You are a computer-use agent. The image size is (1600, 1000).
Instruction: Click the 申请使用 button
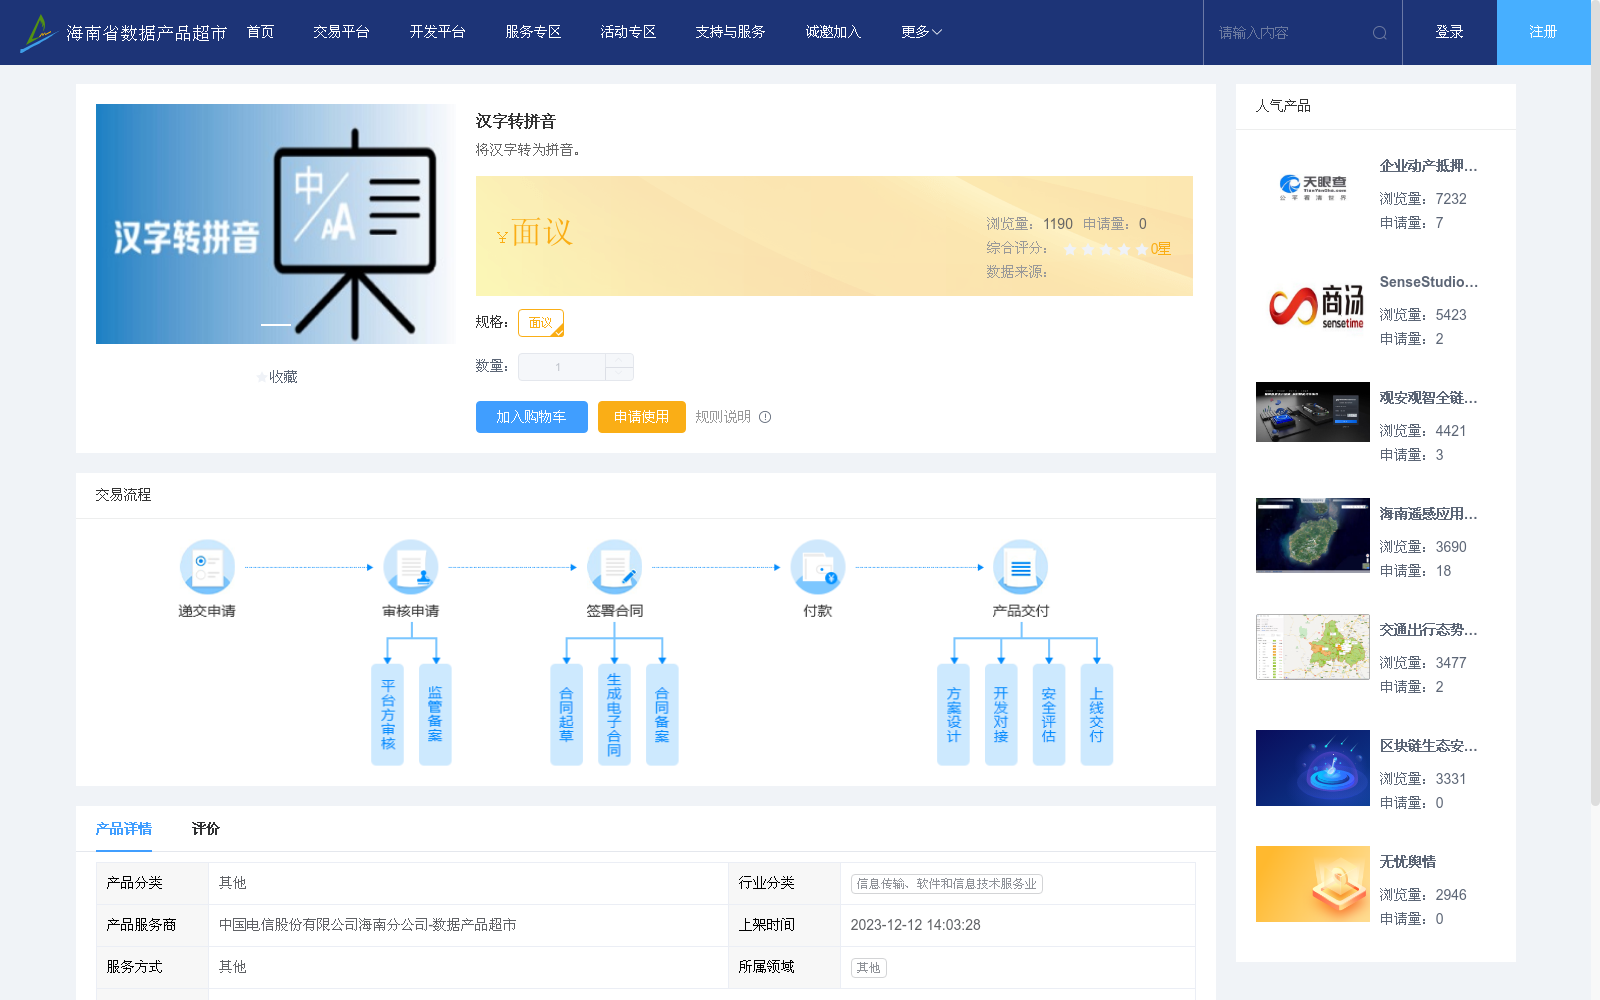(x=642, y=417)
